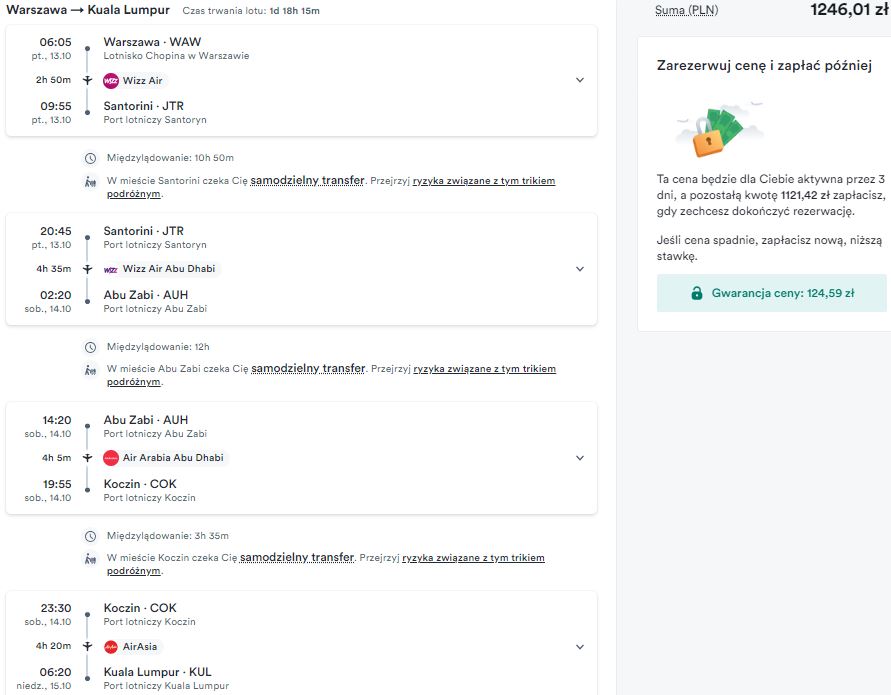This screenshot has height=695, width=891.
Task: Click the clock icon beside Międzylądowanie 10h 50m
Action: [x=90, y=158]
